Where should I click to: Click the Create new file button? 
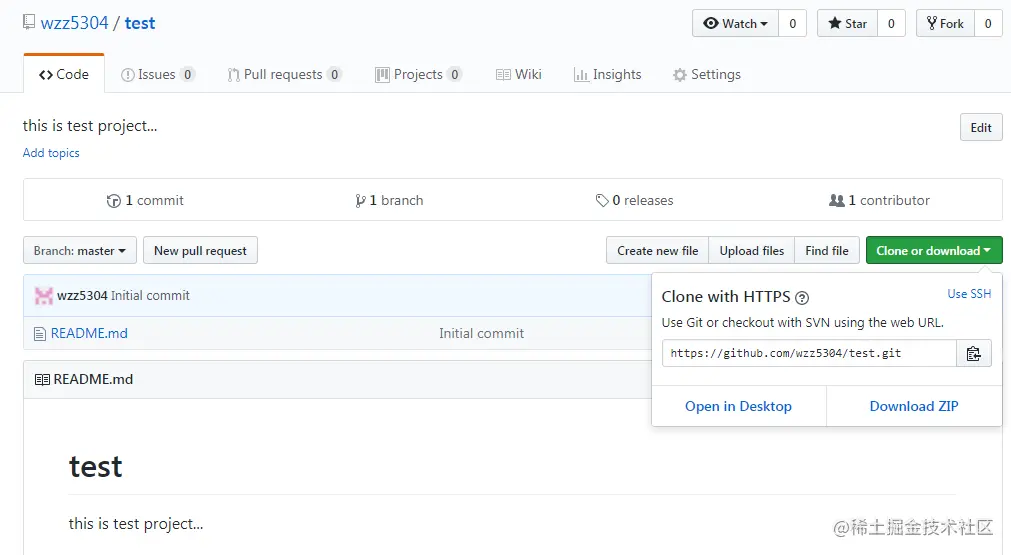click(x=658, y=250)
